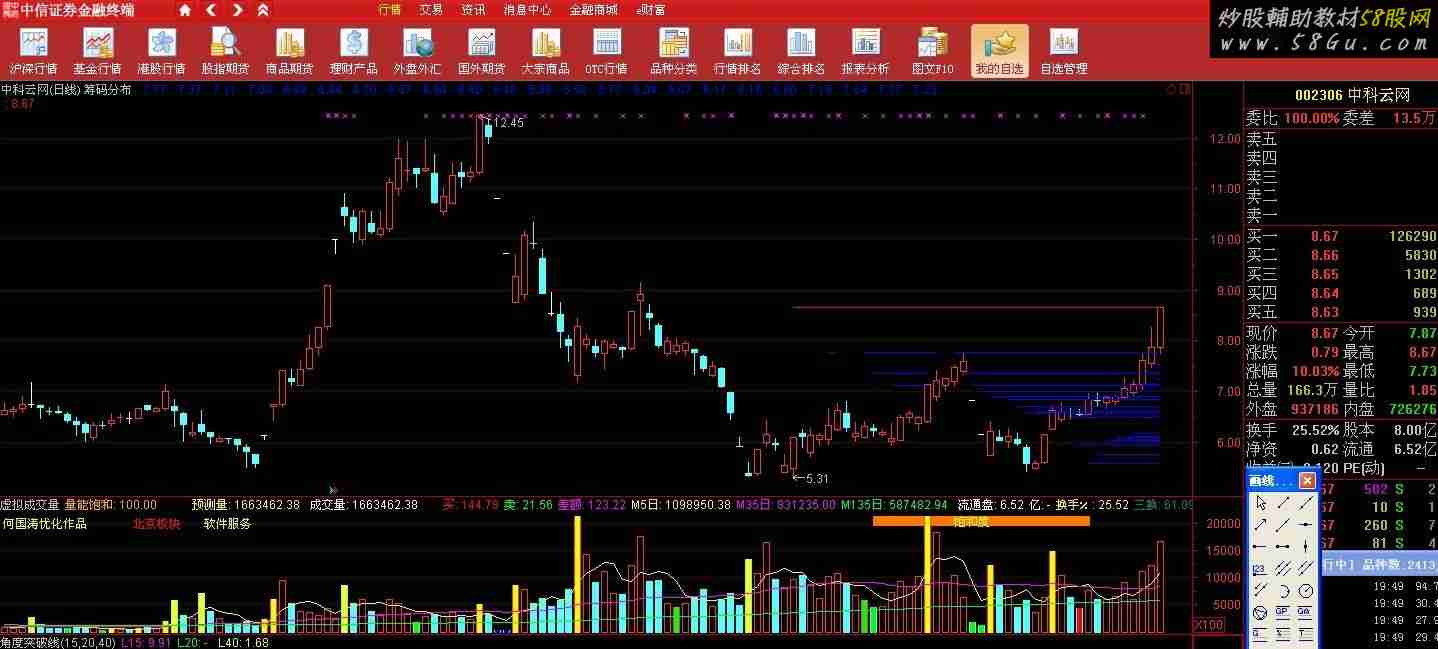Click 角度突破线(15,20,40) indicator name
This screenshot has height=649, width=1438.
(58, 642)
